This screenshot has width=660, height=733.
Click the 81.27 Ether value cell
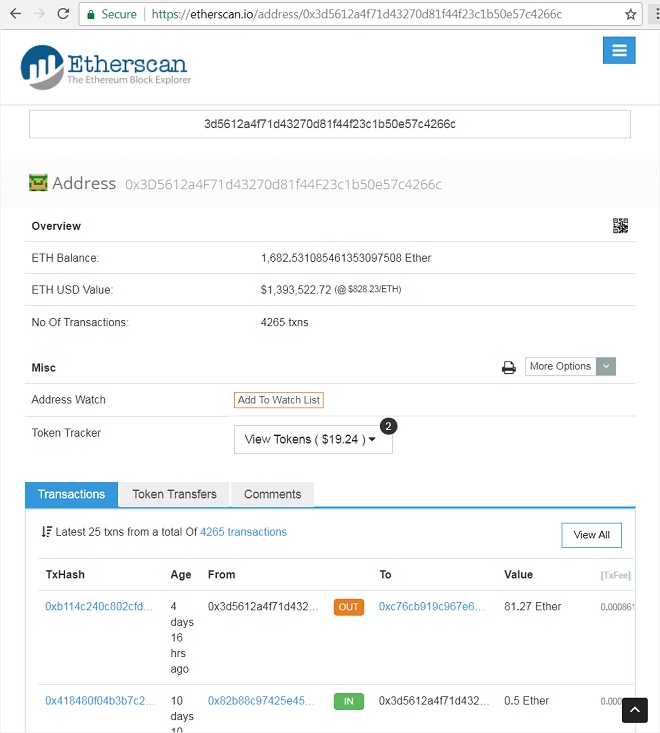tap(532, 607)
